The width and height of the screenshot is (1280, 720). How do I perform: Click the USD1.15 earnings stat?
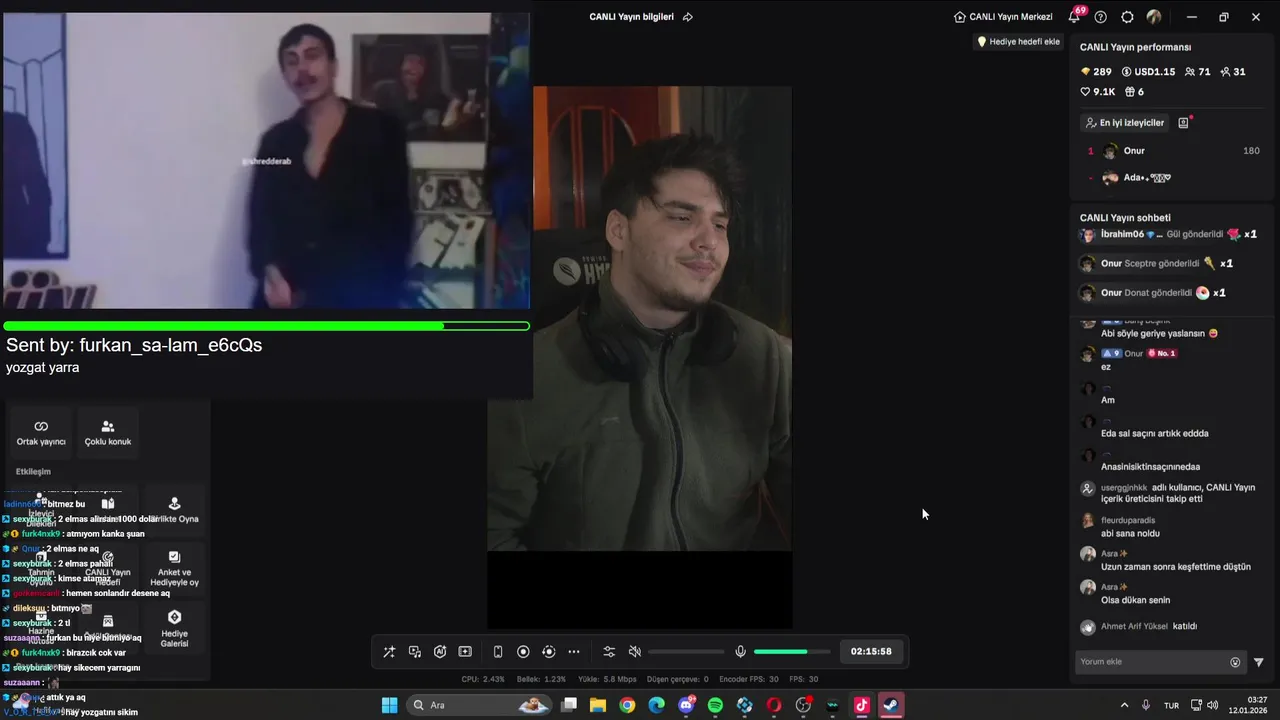click(x=1148, y=72)
